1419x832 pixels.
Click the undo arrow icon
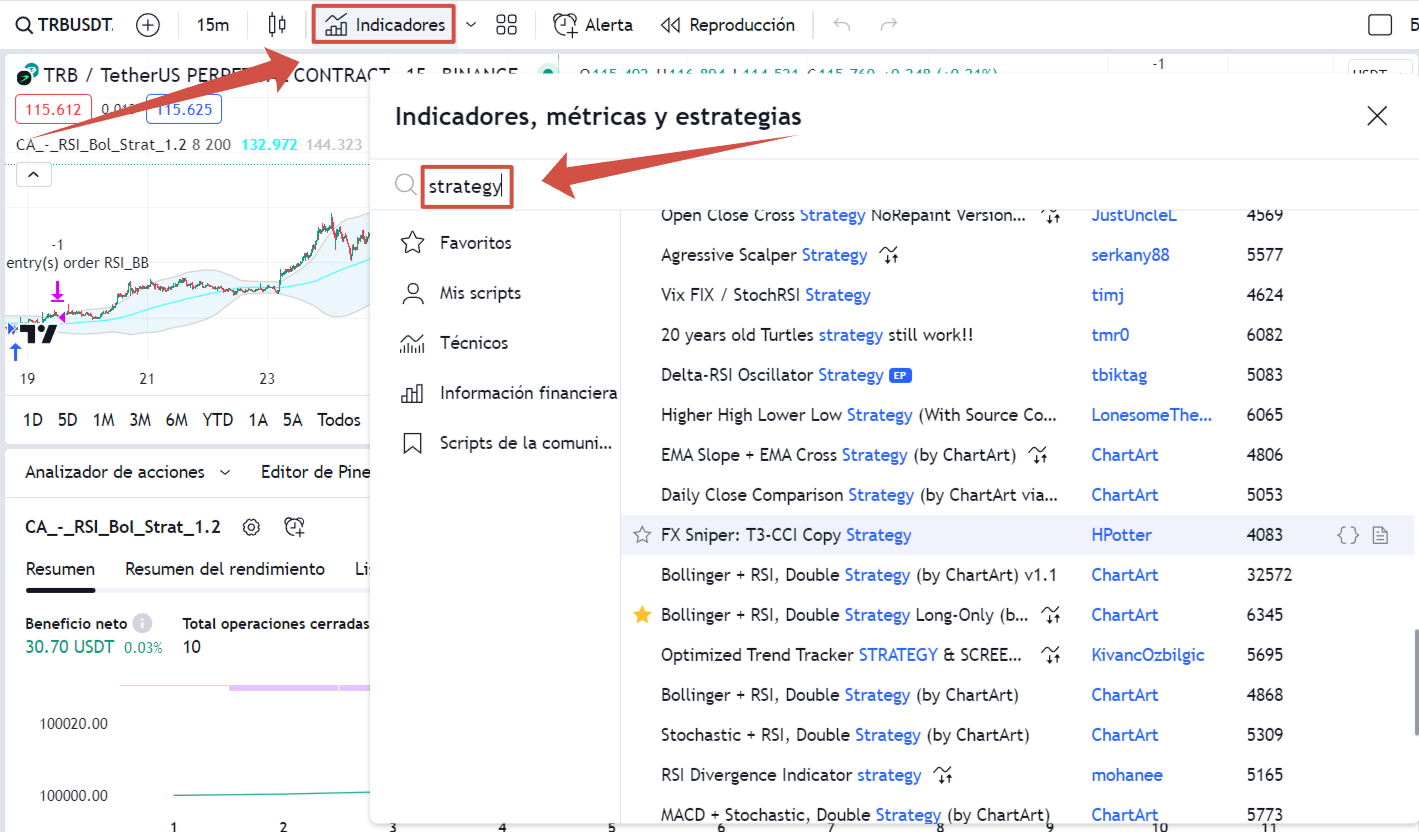click(x=842, y=25)
